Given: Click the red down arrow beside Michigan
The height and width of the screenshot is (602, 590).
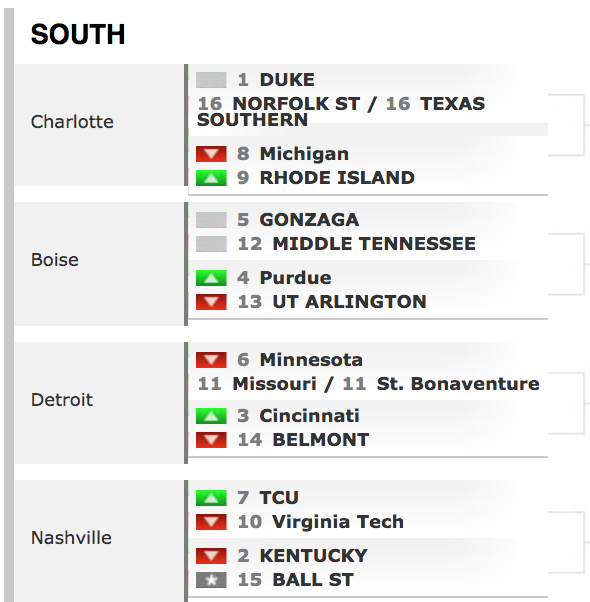Looking at the screenshot, I should tap(211, 154).
